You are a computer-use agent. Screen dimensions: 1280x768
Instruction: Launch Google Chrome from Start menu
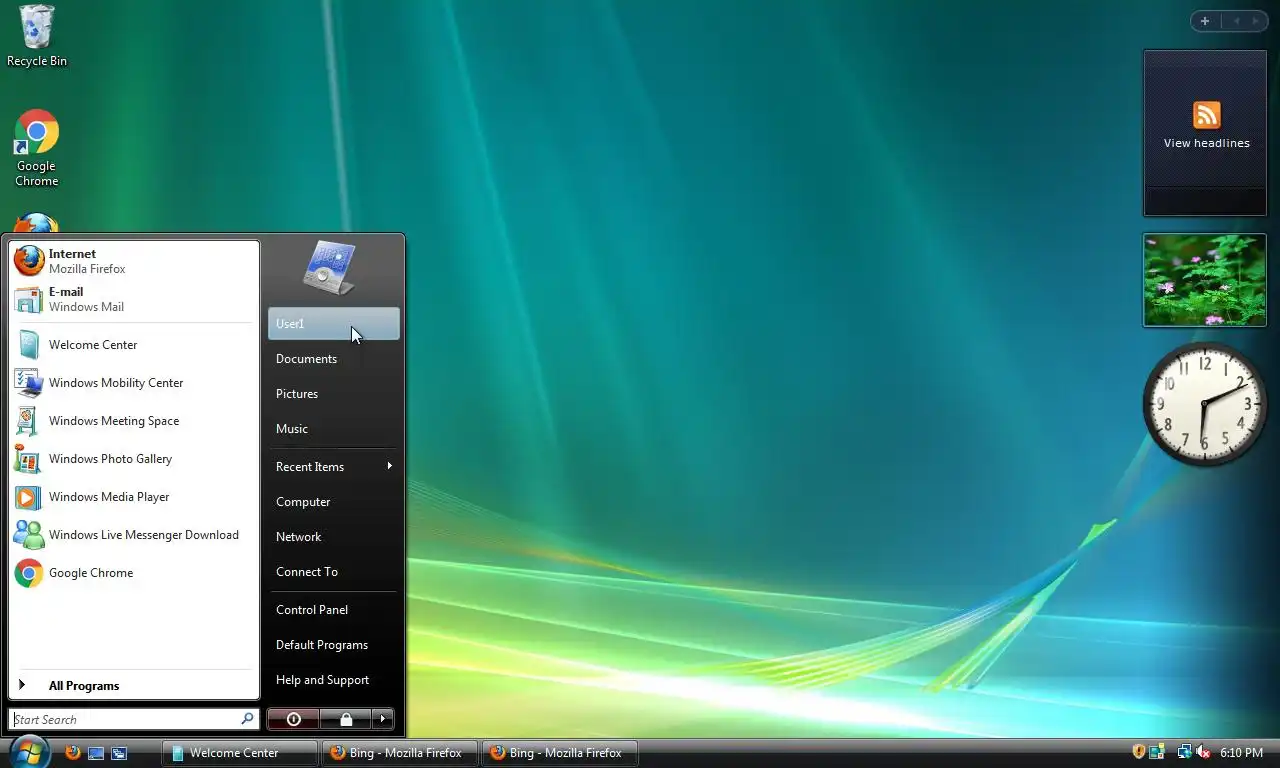click(x=134, y=573)
